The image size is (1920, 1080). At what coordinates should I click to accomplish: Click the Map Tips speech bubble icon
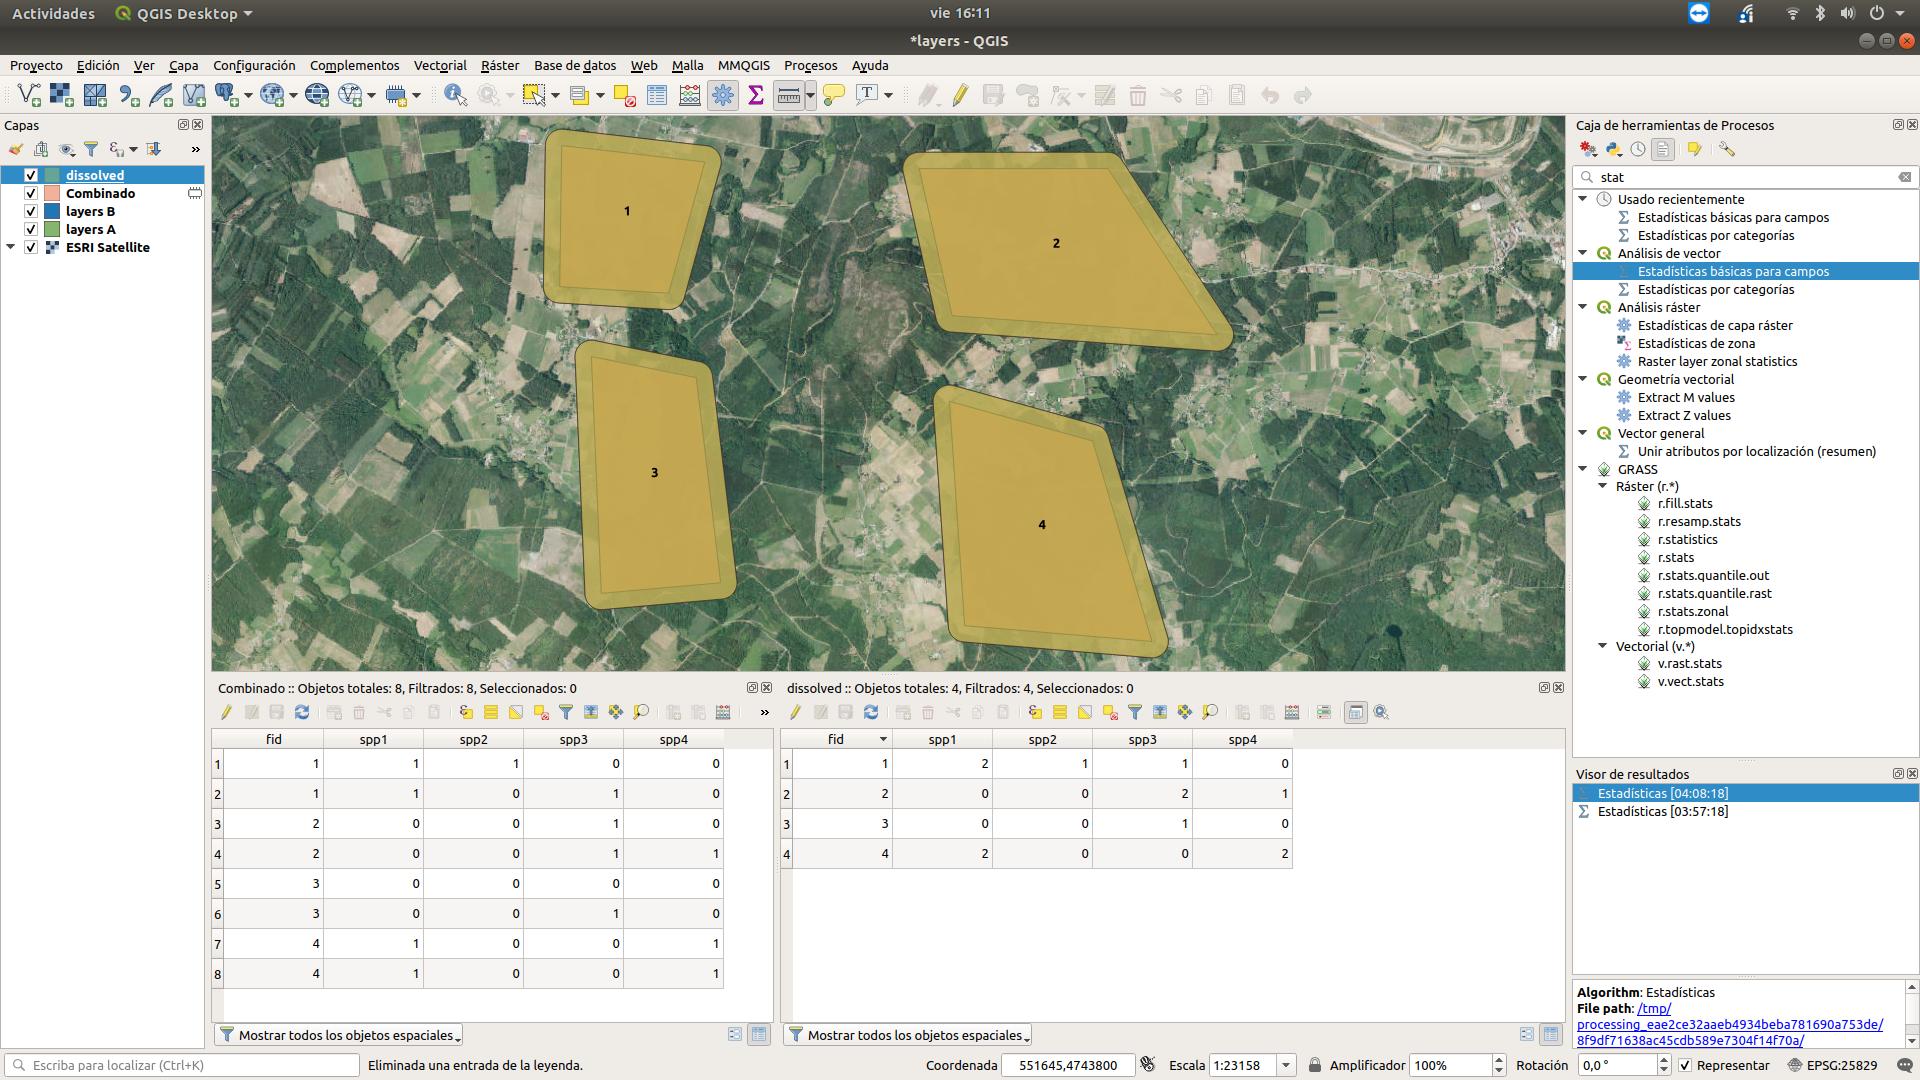click(834, 95)
